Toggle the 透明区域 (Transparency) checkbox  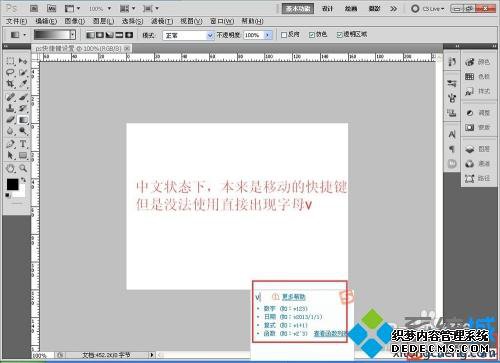point(339,35)
